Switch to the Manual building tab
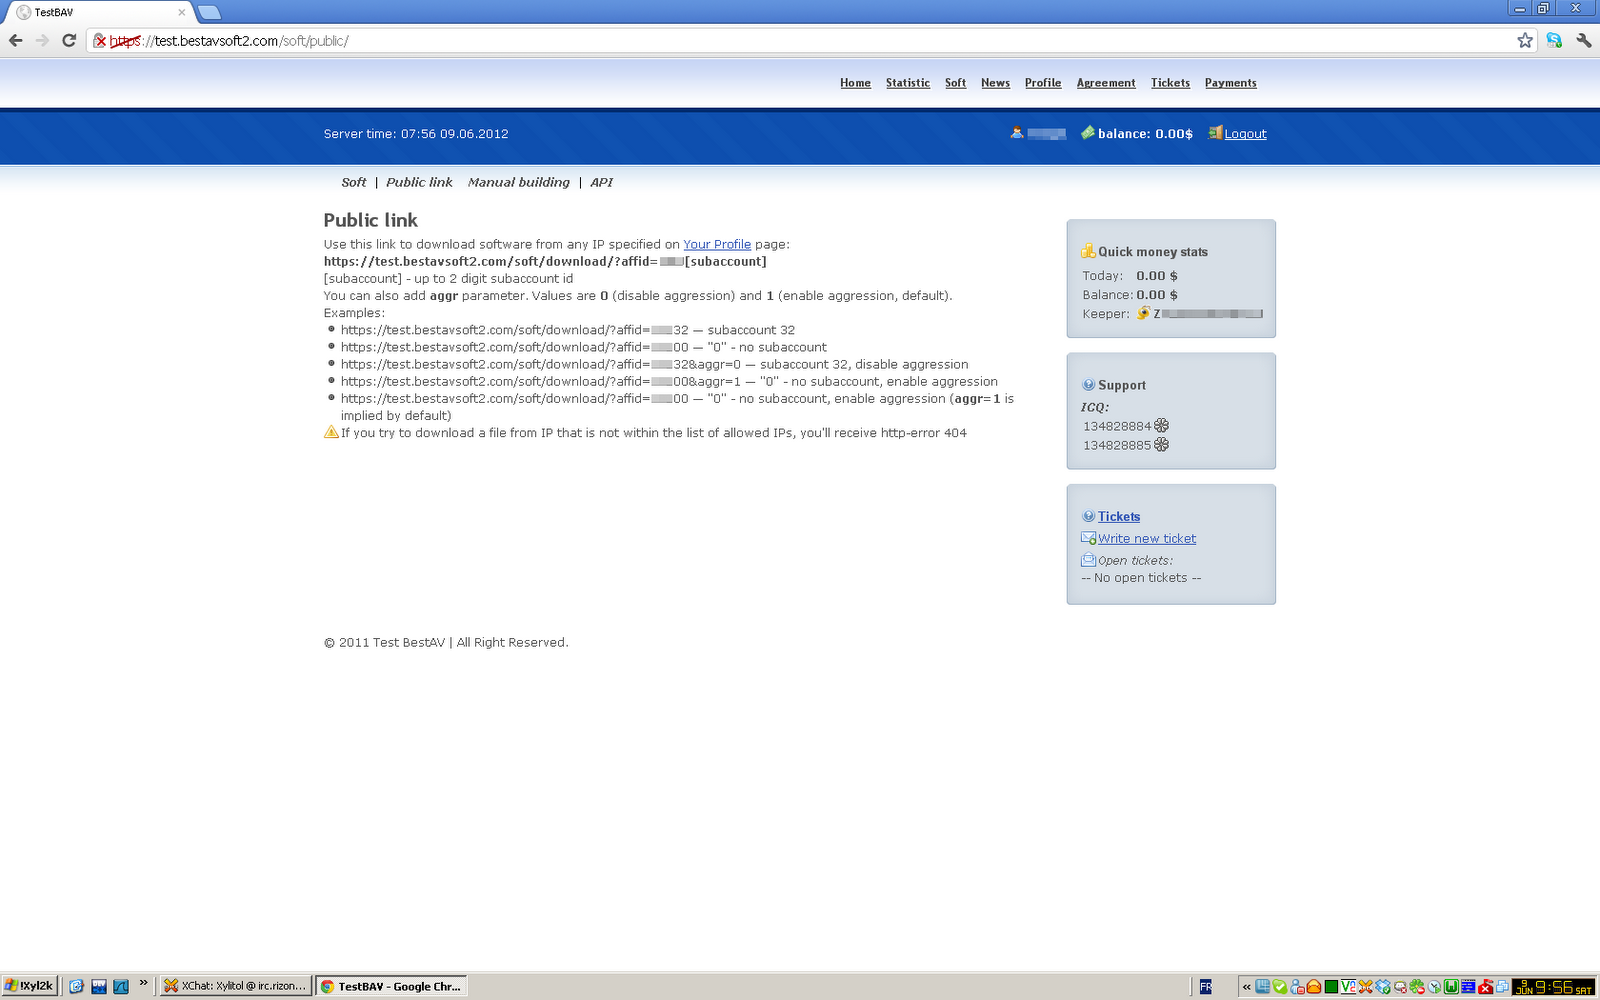 [519, 182]
